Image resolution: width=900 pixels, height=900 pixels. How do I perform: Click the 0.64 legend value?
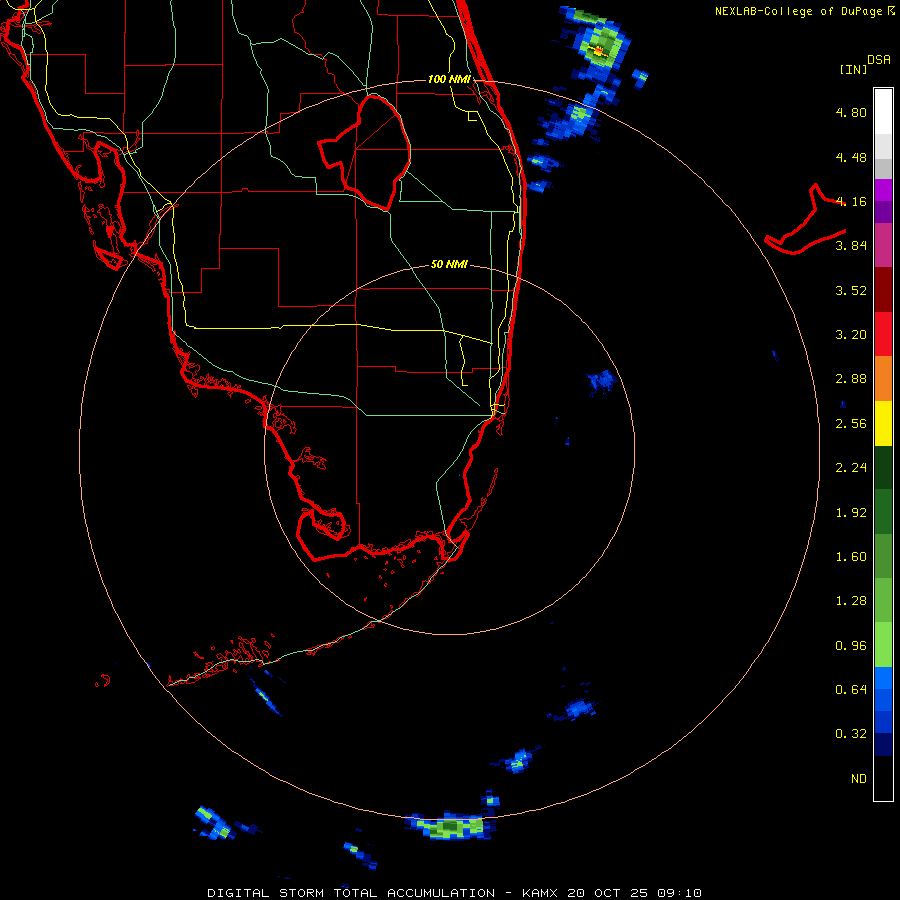851,690
